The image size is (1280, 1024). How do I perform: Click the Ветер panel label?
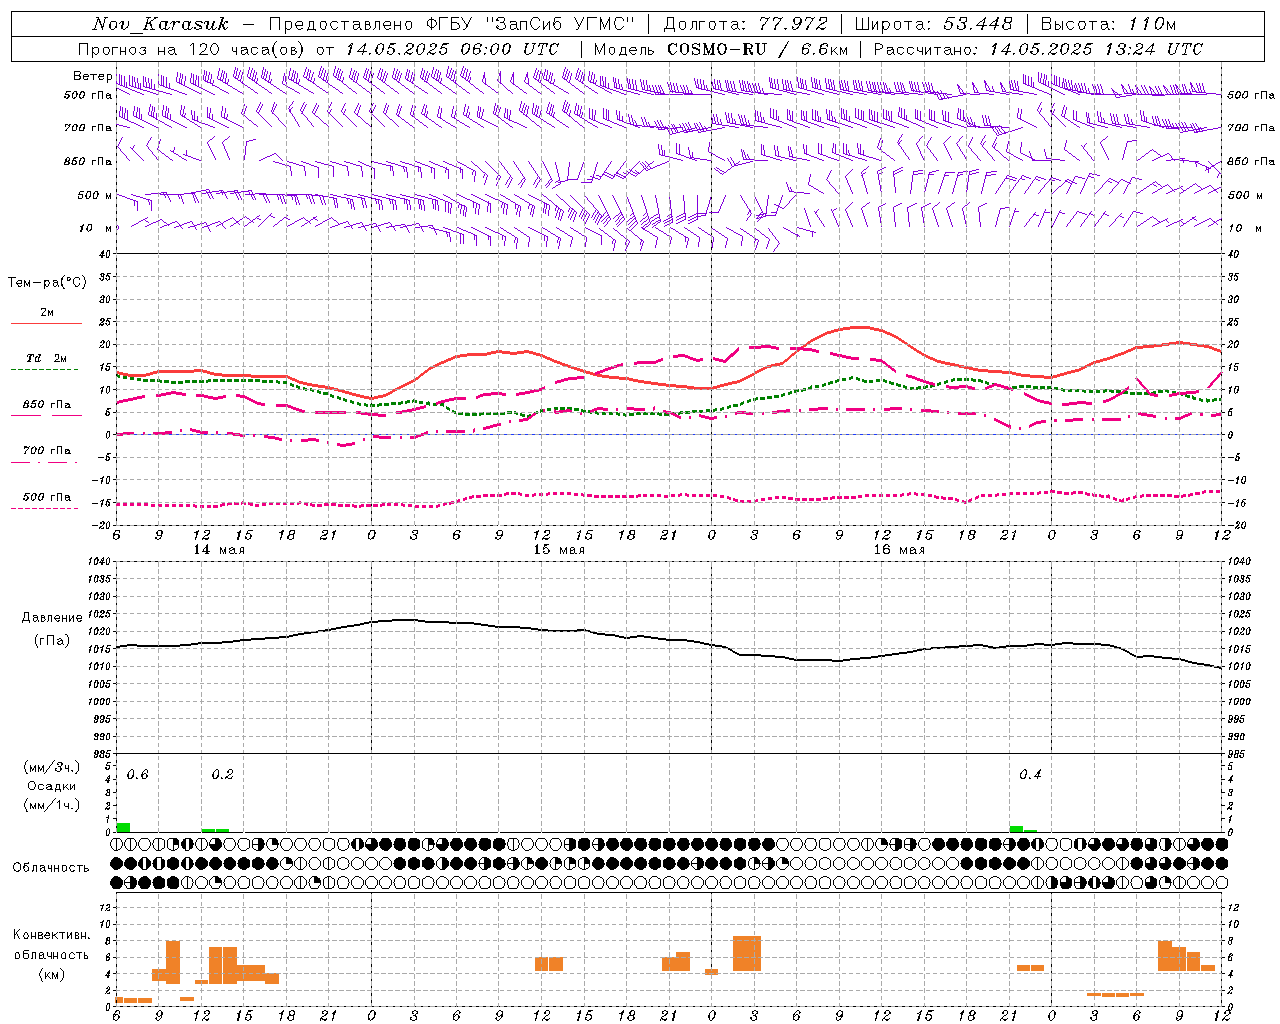(92, 76)
